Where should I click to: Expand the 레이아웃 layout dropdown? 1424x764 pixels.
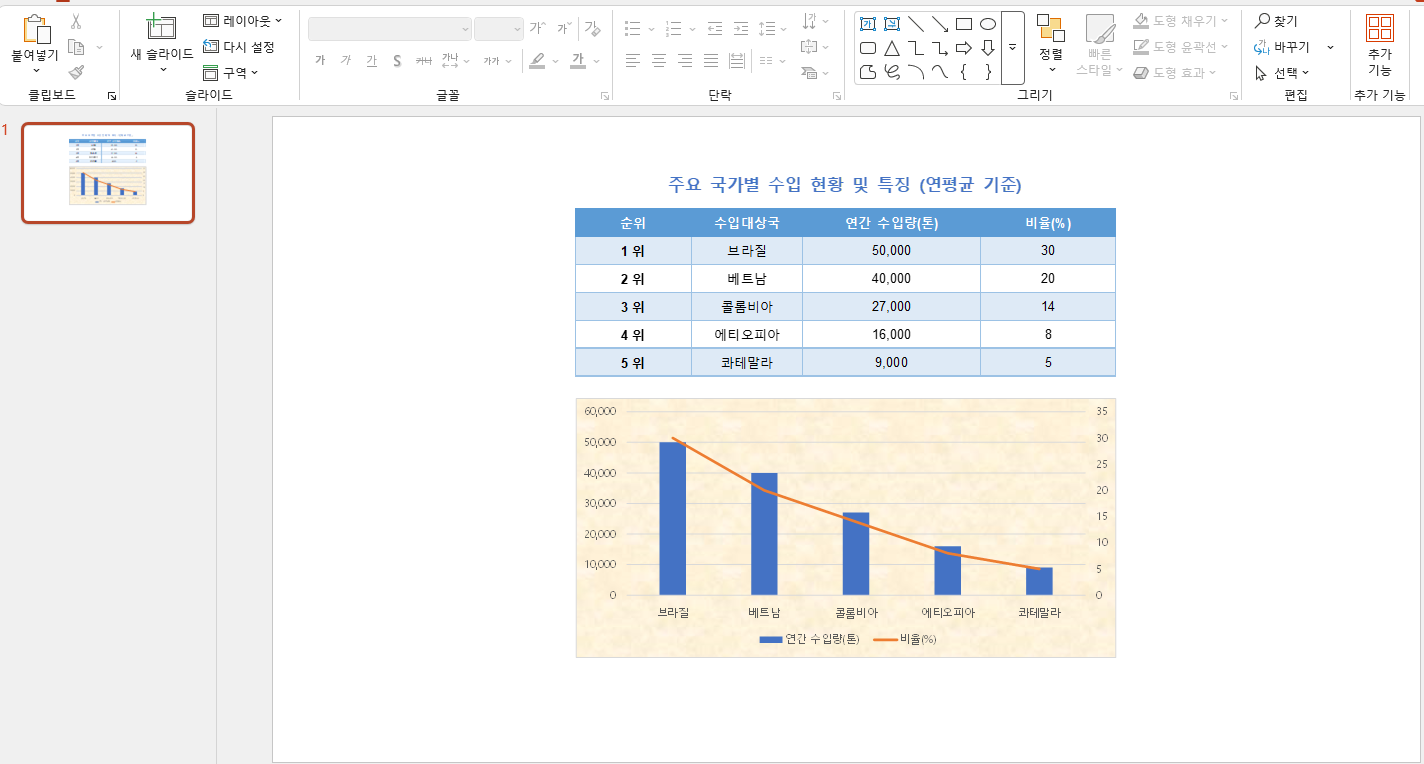coord(242,20)
